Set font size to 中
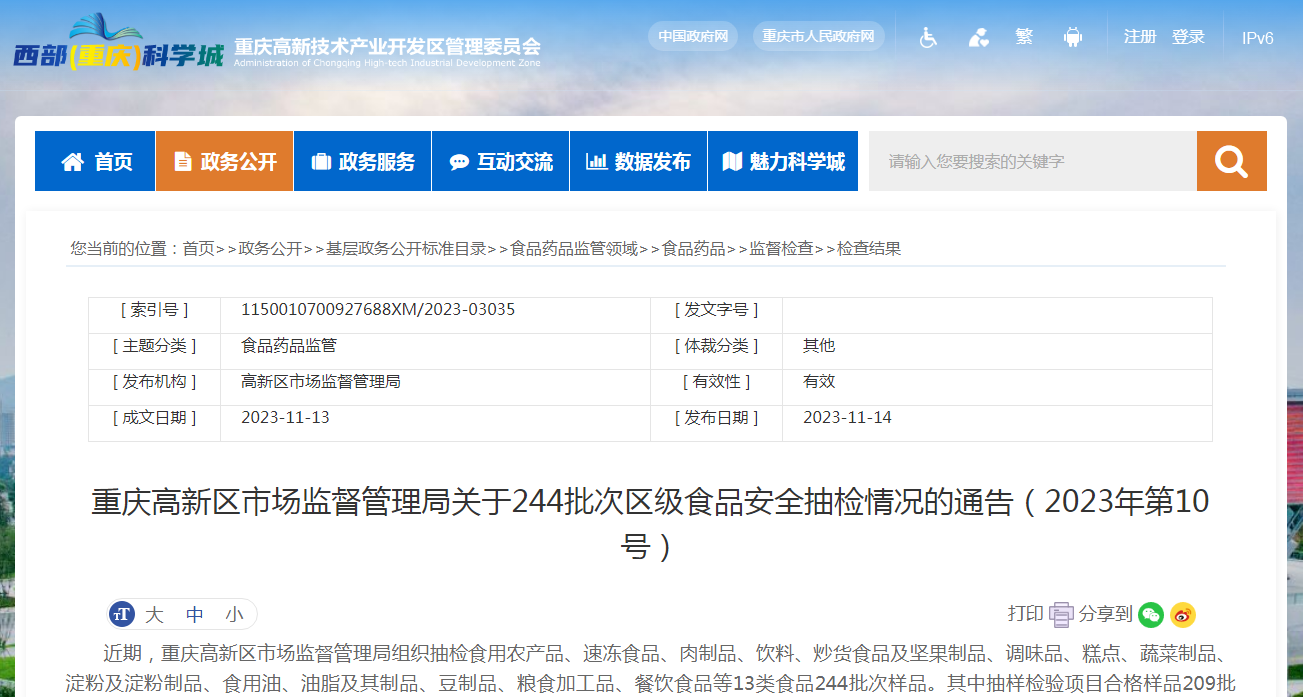Screen dimensions: 1303x697 [x=195, y=615]
